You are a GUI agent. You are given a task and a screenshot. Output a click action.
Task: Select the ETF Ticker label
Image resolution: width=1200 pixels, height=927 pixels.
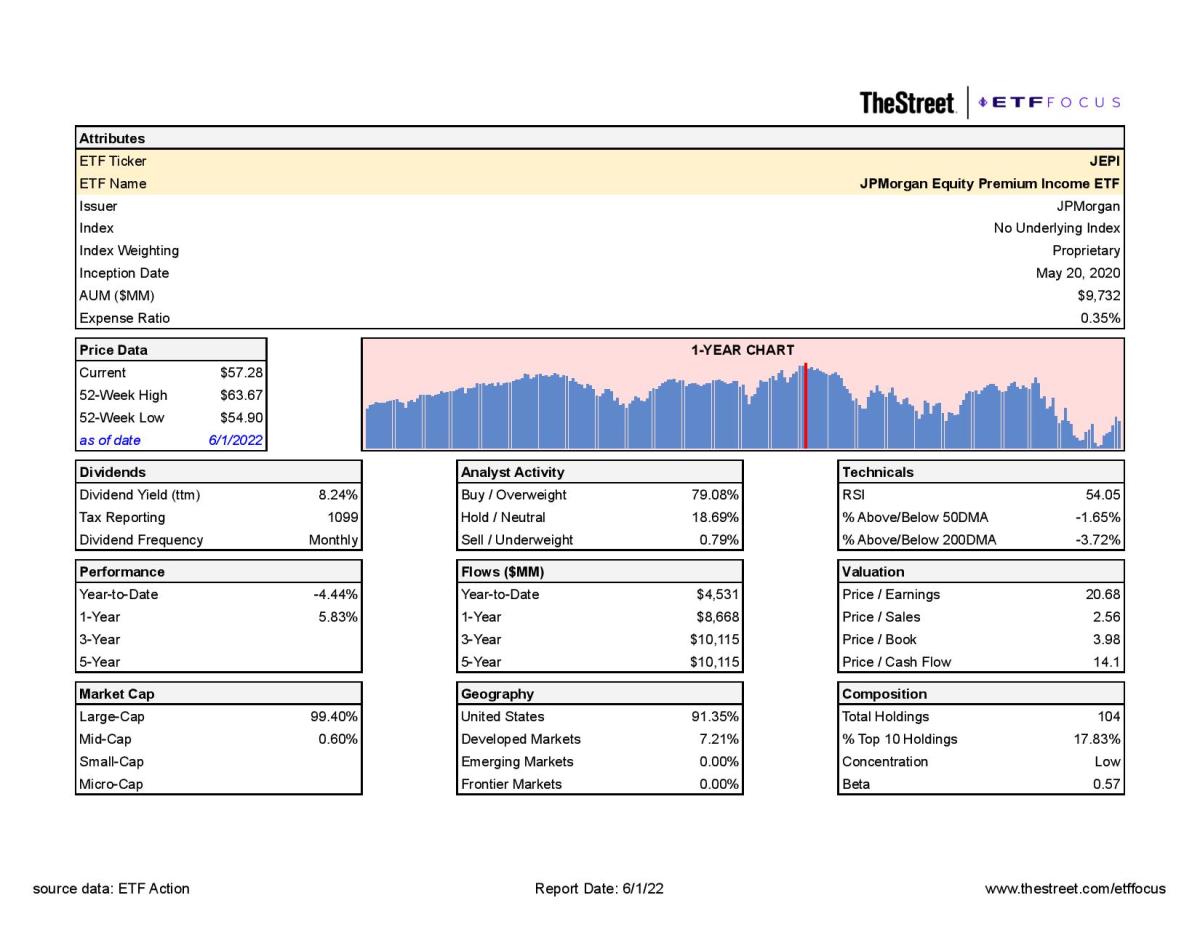point(113,161)
